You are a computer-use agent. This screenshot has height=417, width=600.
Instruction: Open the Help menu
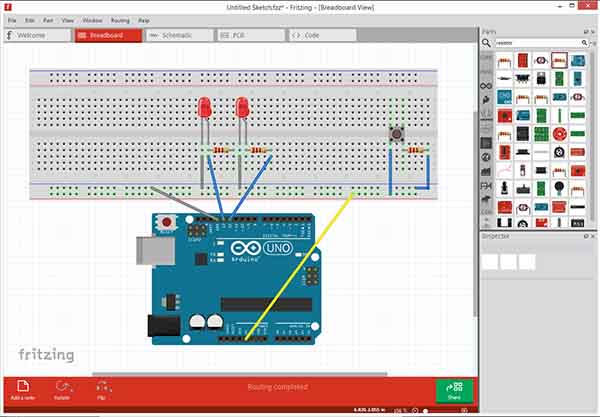144,20
